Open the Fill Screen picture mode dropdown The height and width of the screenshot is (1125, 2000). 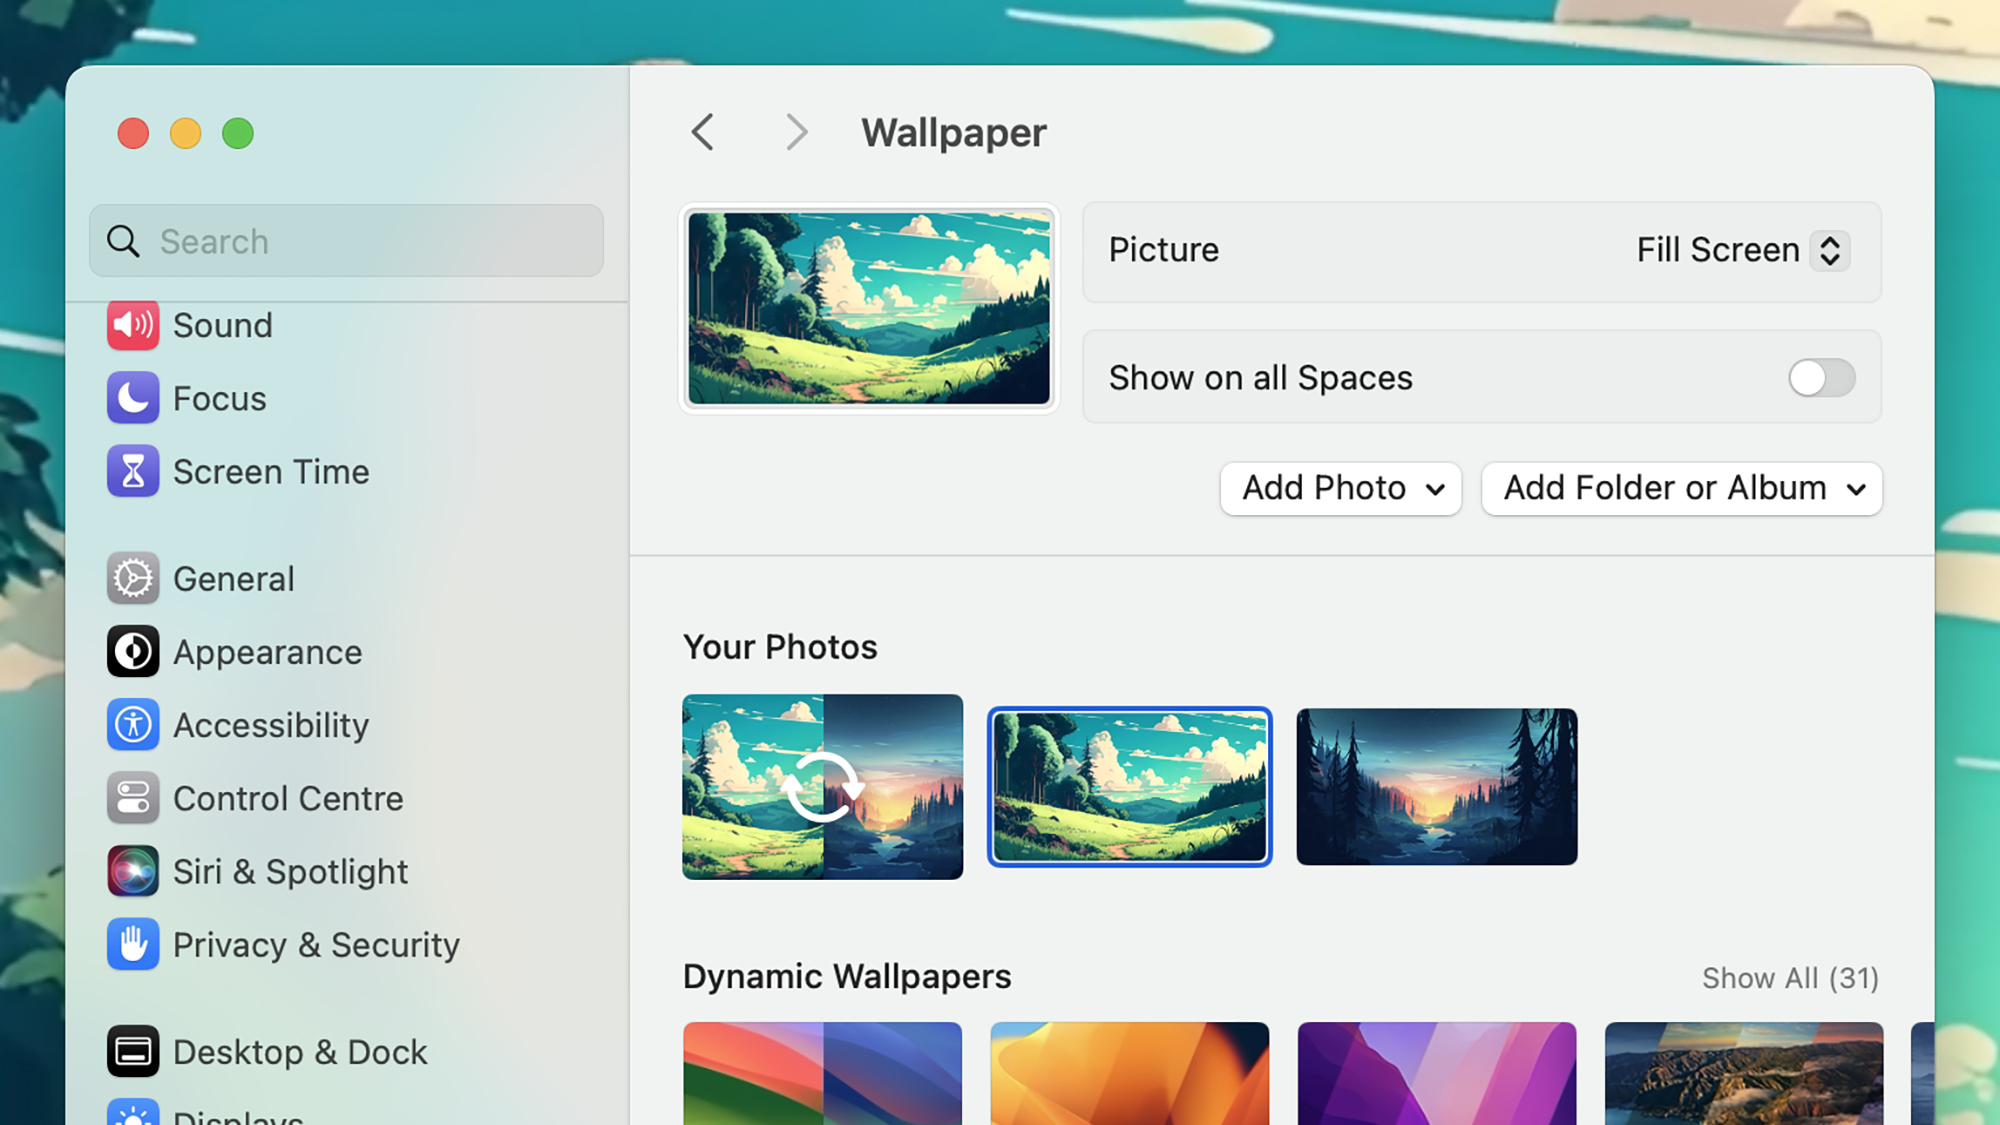1740,250
